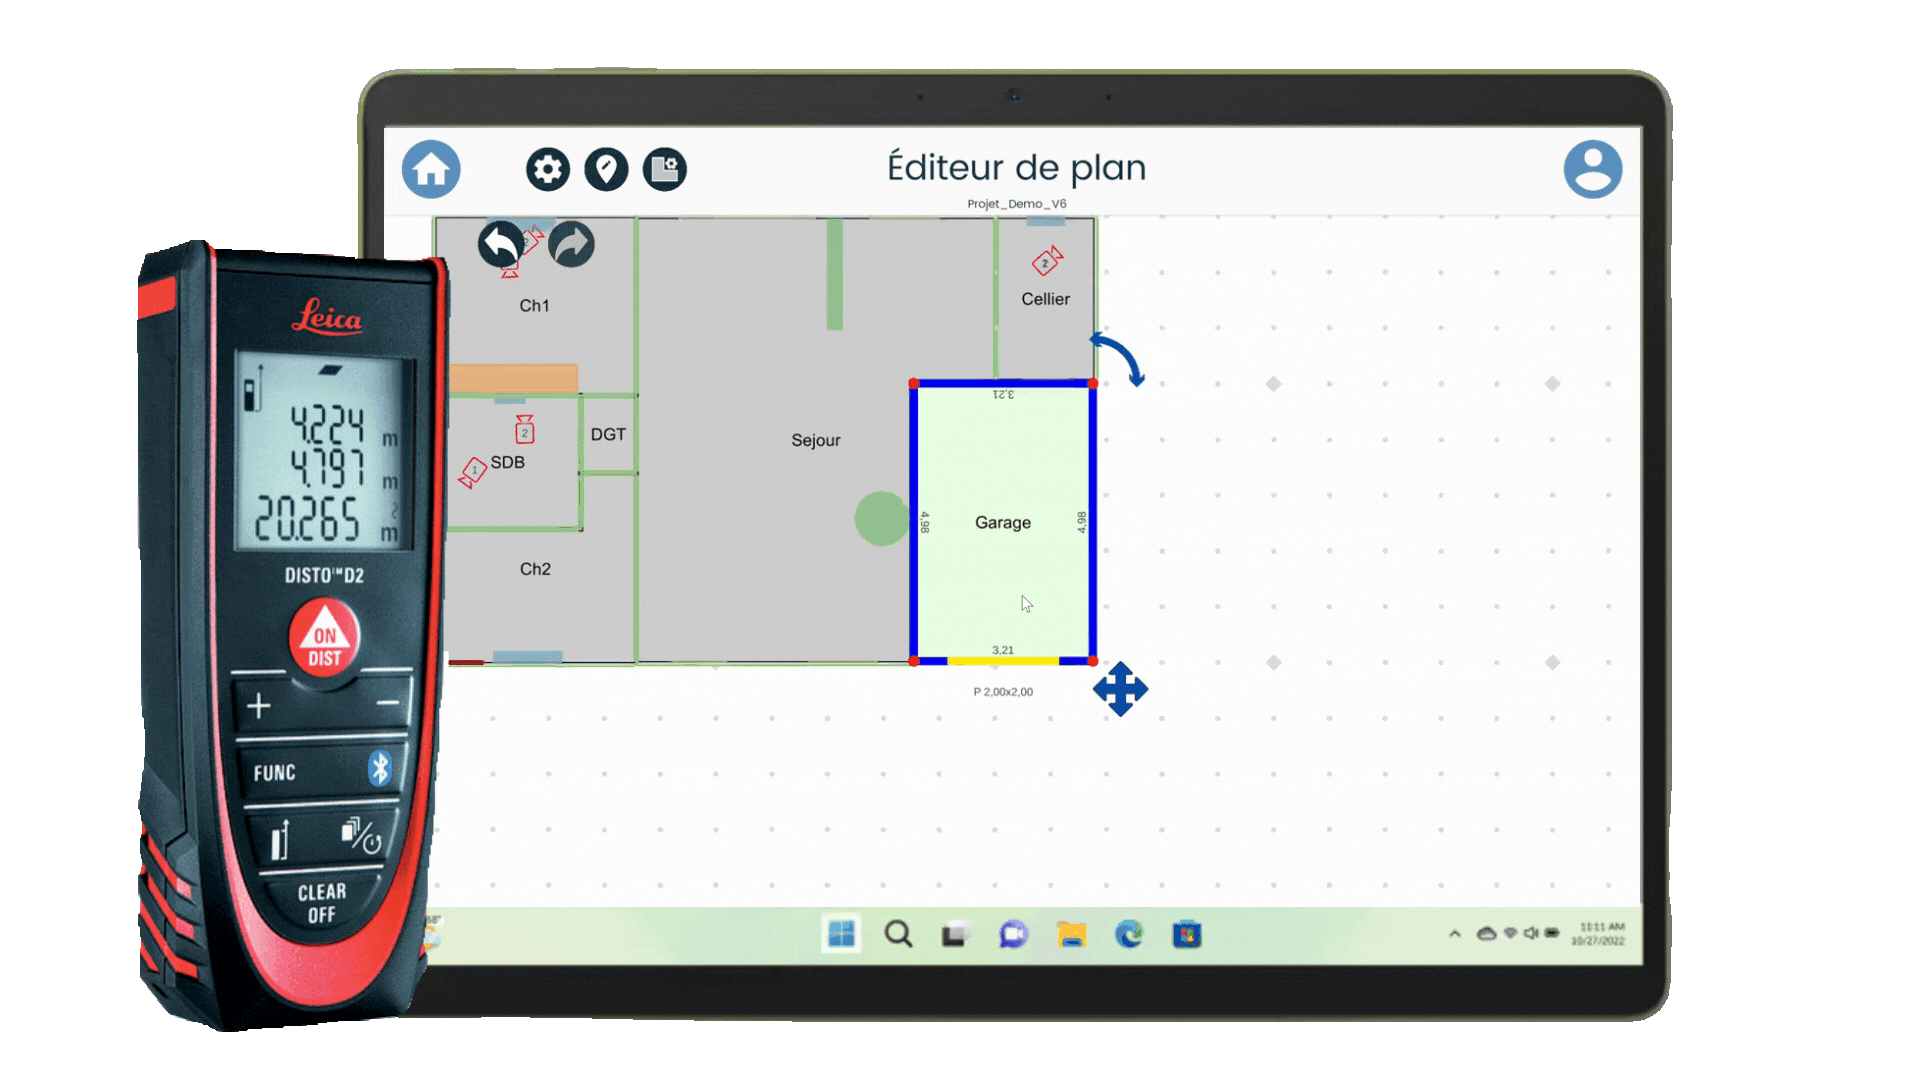
Task: Select the Sejour room label
Action: (x=816, y=440)
